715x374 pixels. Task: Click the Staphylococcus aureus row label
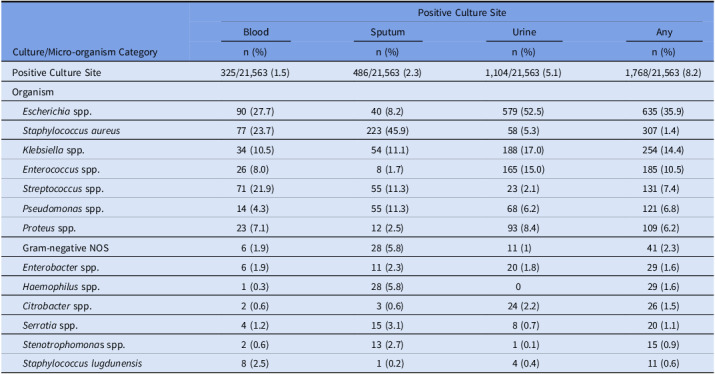coord(71,131)
